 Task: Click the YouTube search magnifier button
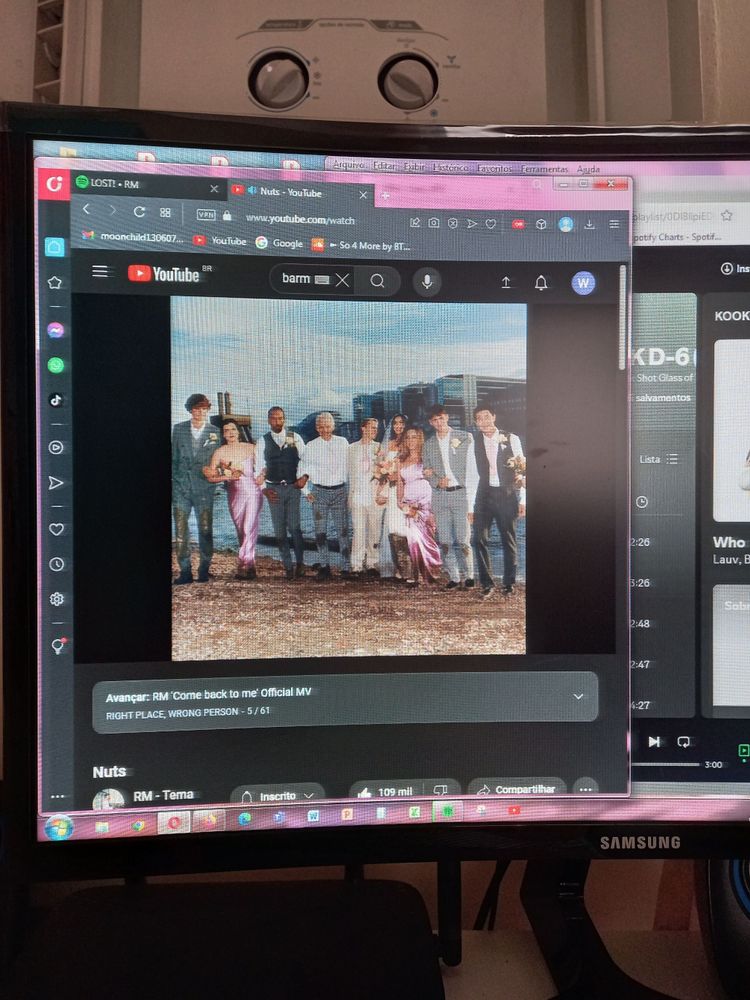[378, 281]
